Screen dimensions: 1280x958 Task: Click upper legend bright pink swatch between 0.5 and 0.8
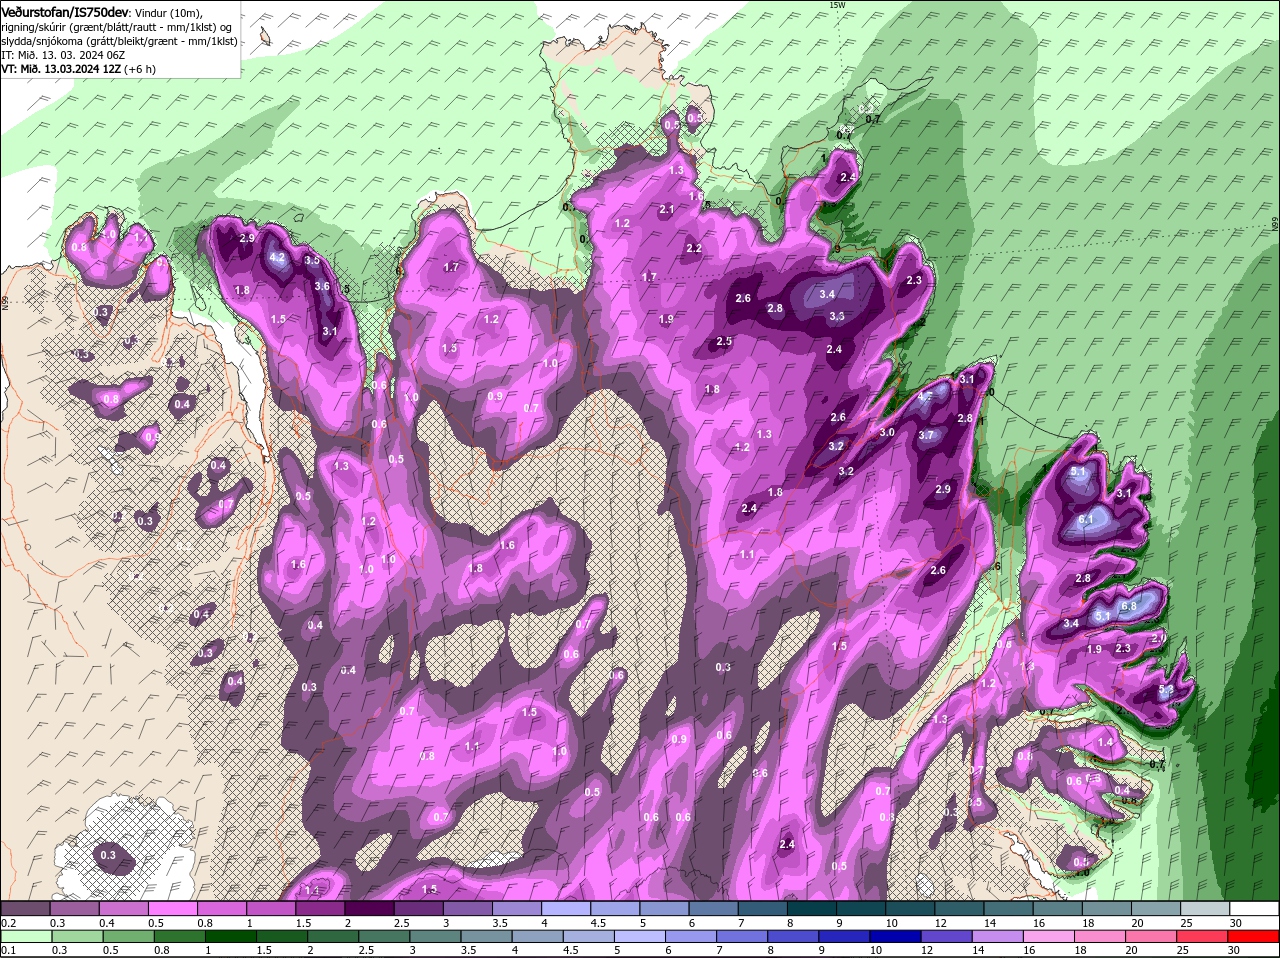click(172, 908)
